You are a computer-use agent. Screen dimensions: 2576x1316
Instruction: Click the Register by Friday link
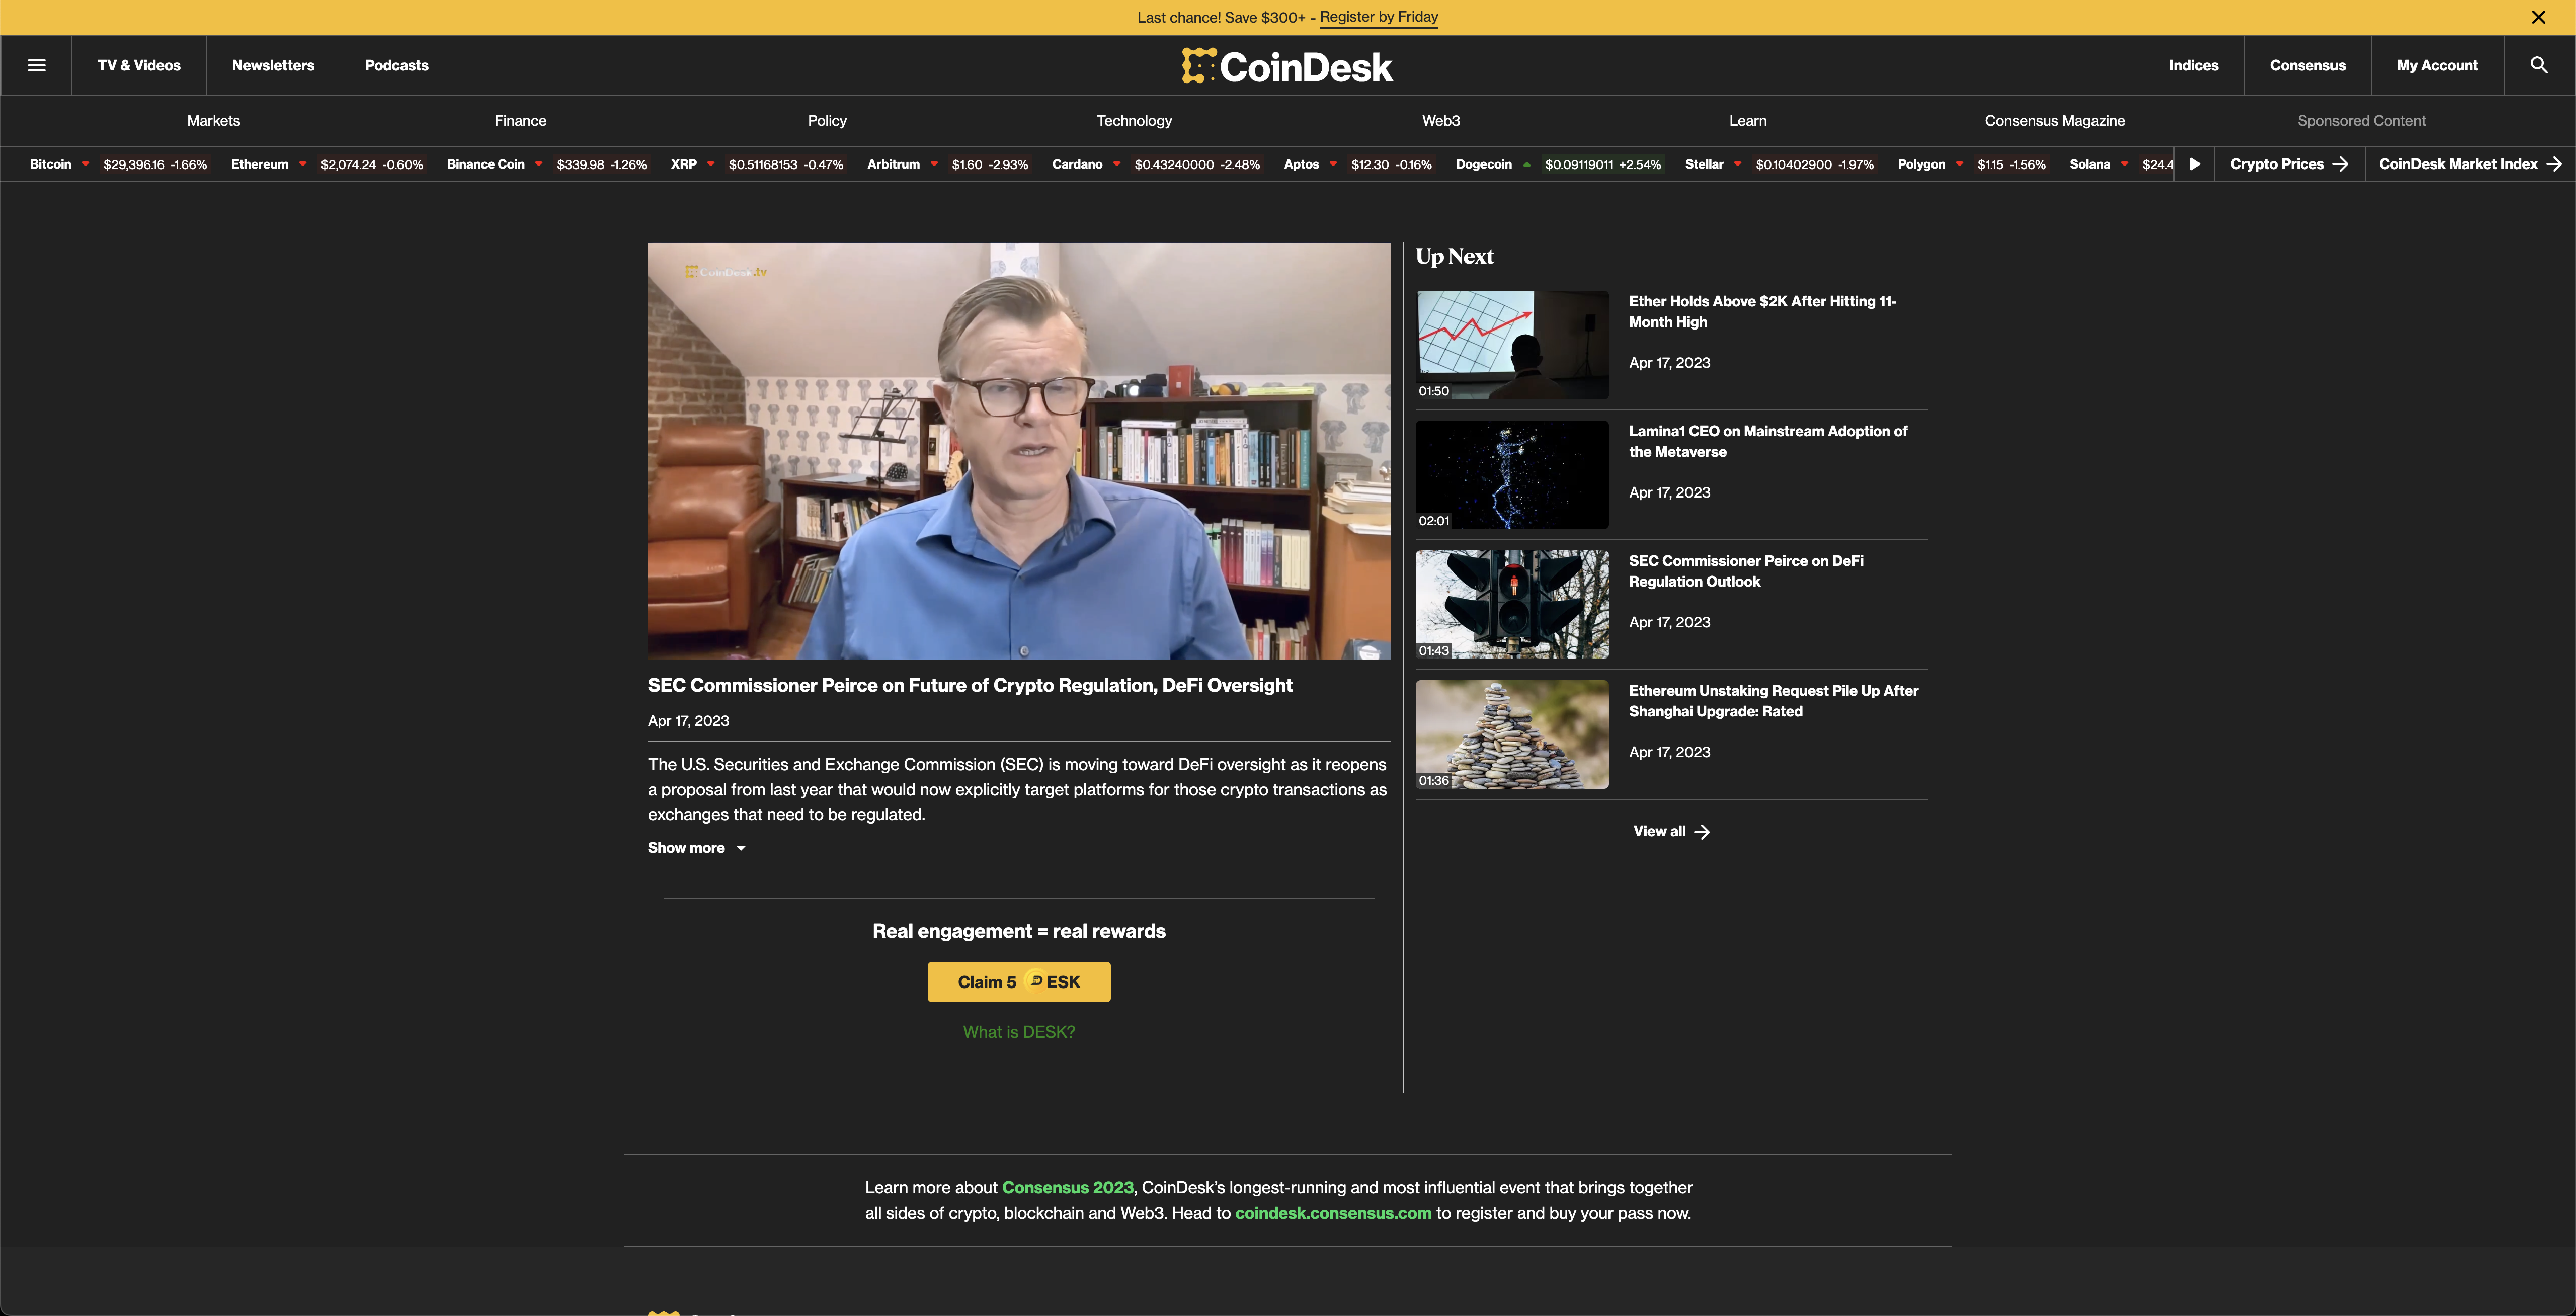click(1378, 16)
